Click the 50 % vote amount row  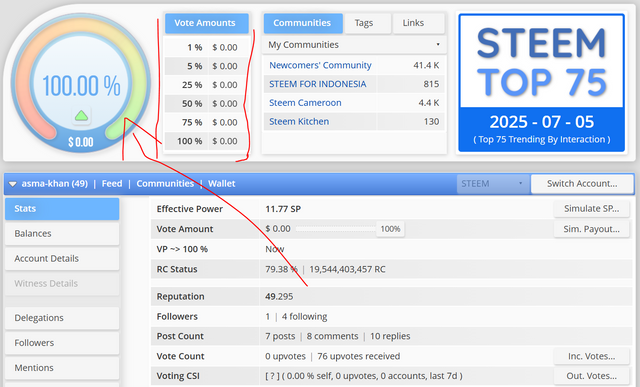pos(207,104)
